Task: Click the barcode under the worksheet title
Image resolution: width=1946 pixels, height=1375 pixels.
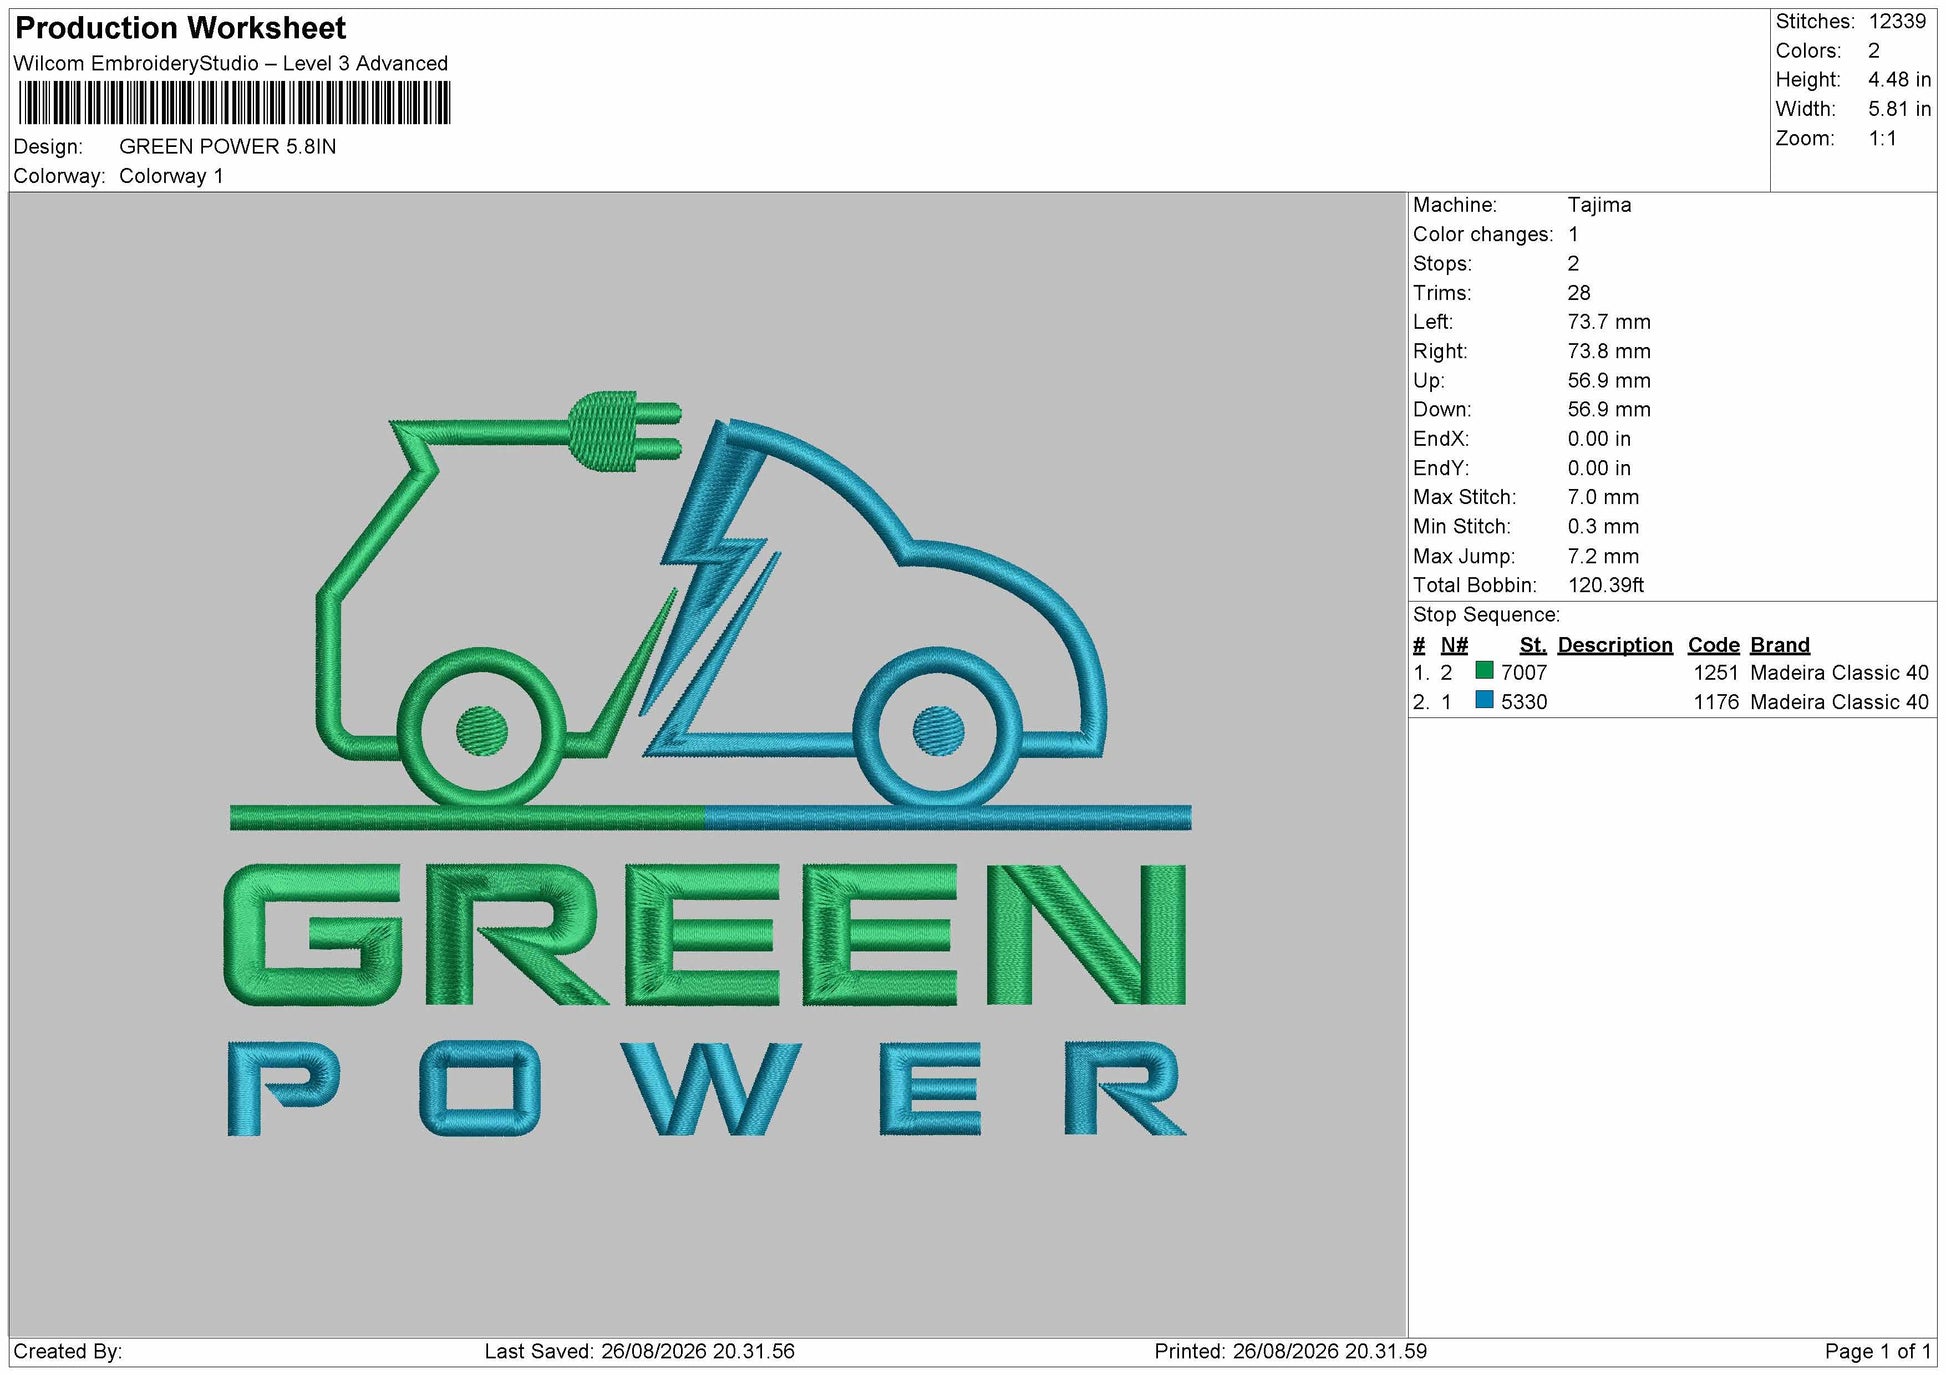Action: (234, 103)
